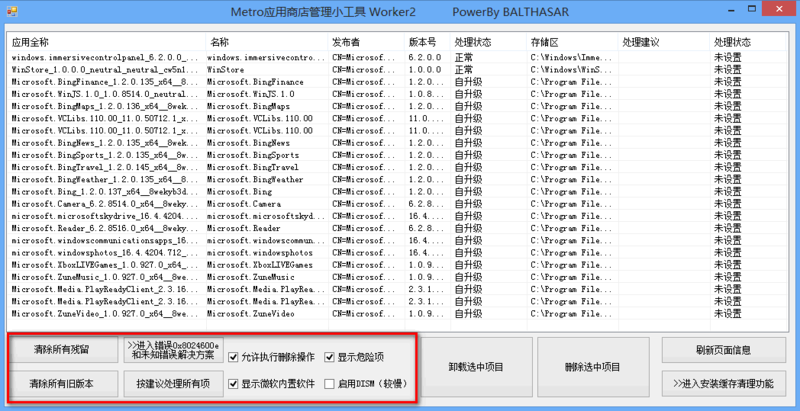Select Microsoft.BingFinance_1.2.0.135 row
This screenshot has width=800, height=411.
[x=396, y=82]
